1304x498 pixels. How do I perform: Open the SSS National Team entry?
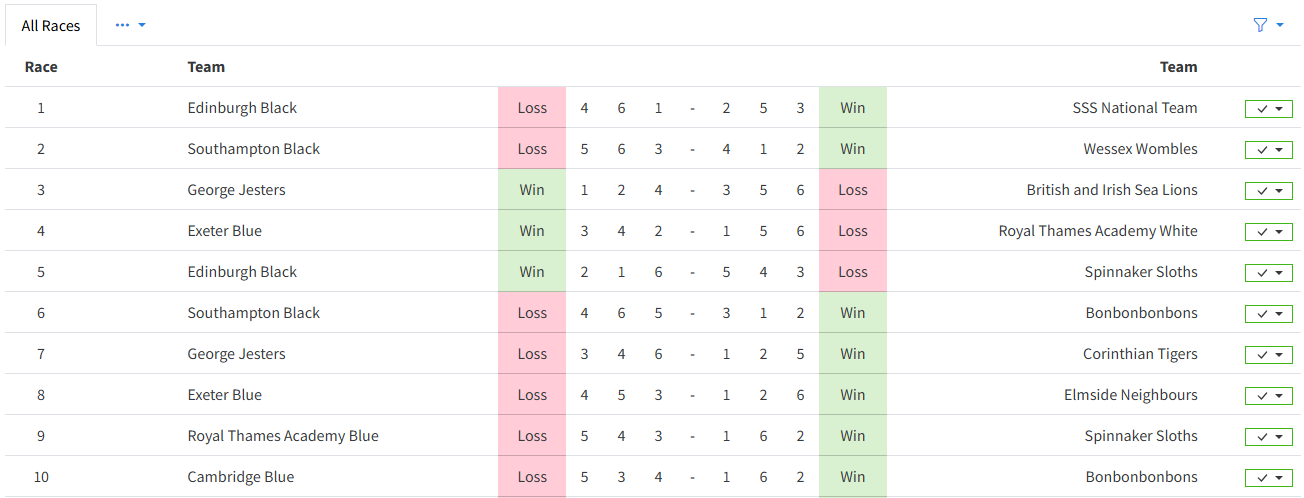coord(1134,108)
